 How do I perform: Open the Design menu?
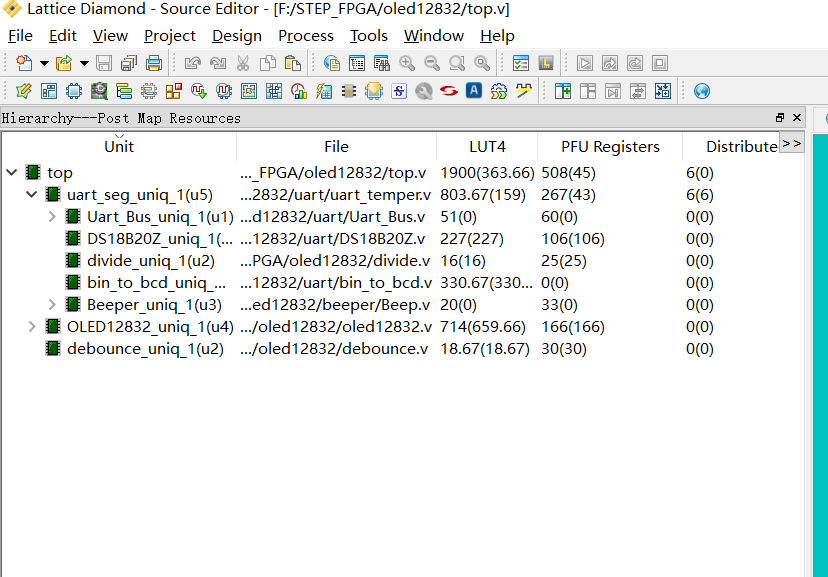coord(237,36)
